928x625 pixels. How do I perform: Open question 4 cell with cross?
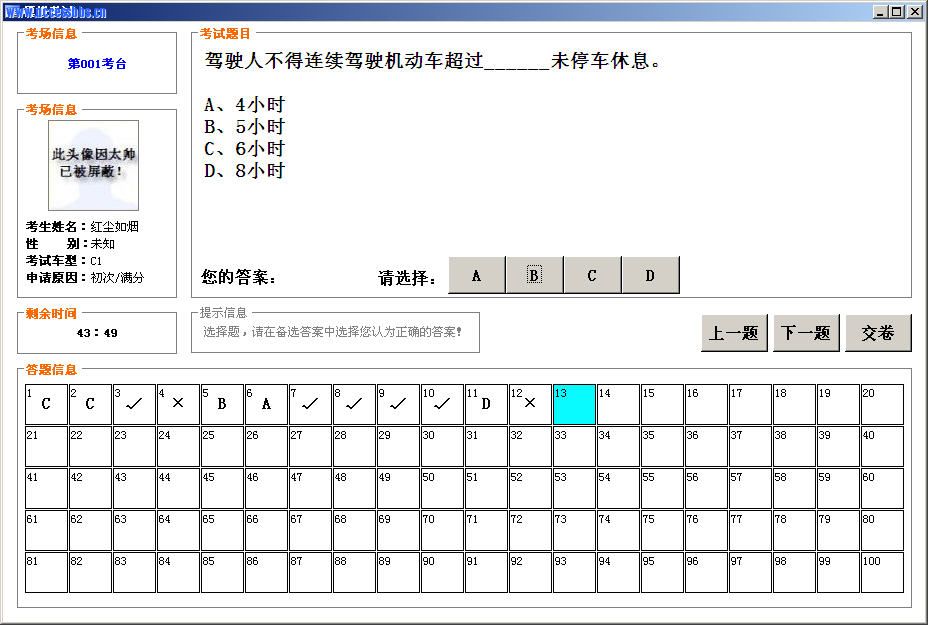coord(178,404)
